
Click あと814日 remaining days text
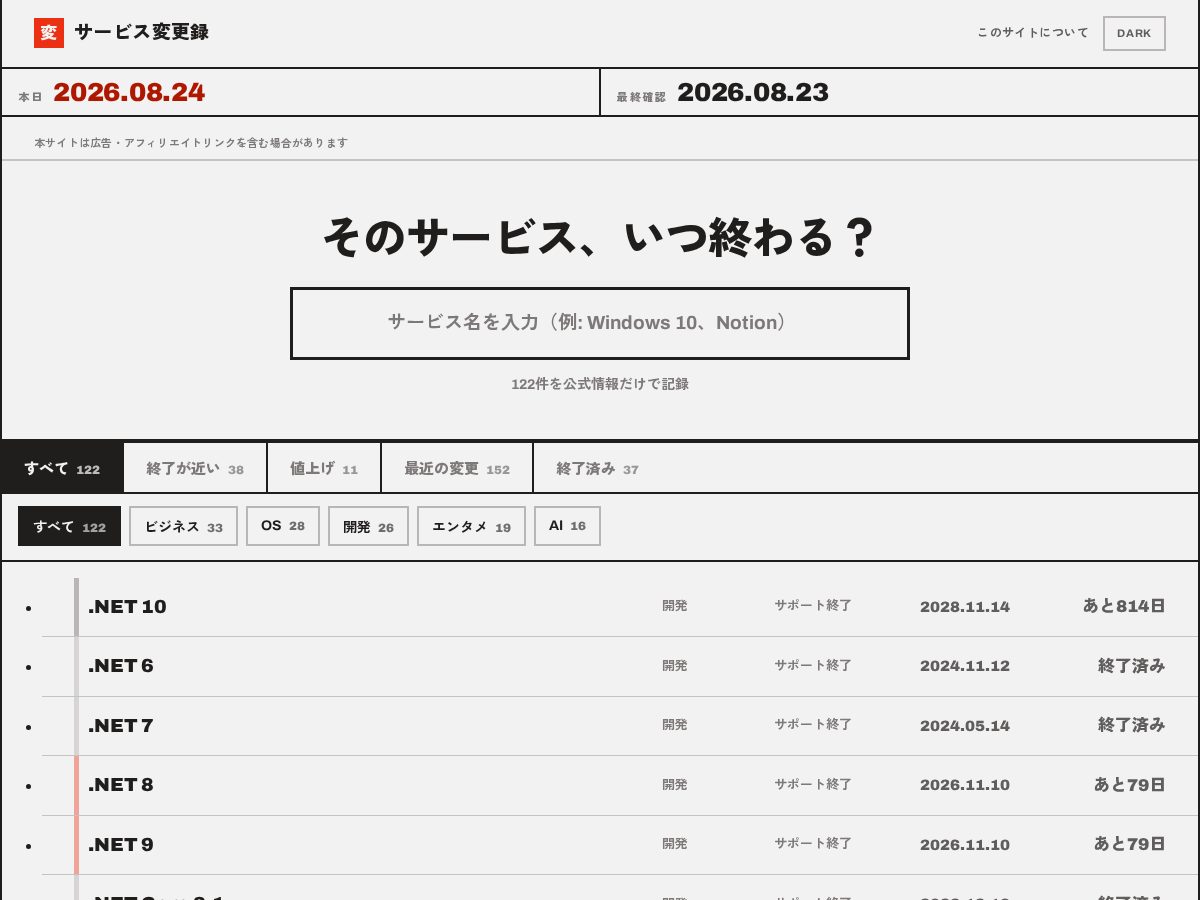click(1124, 606)
